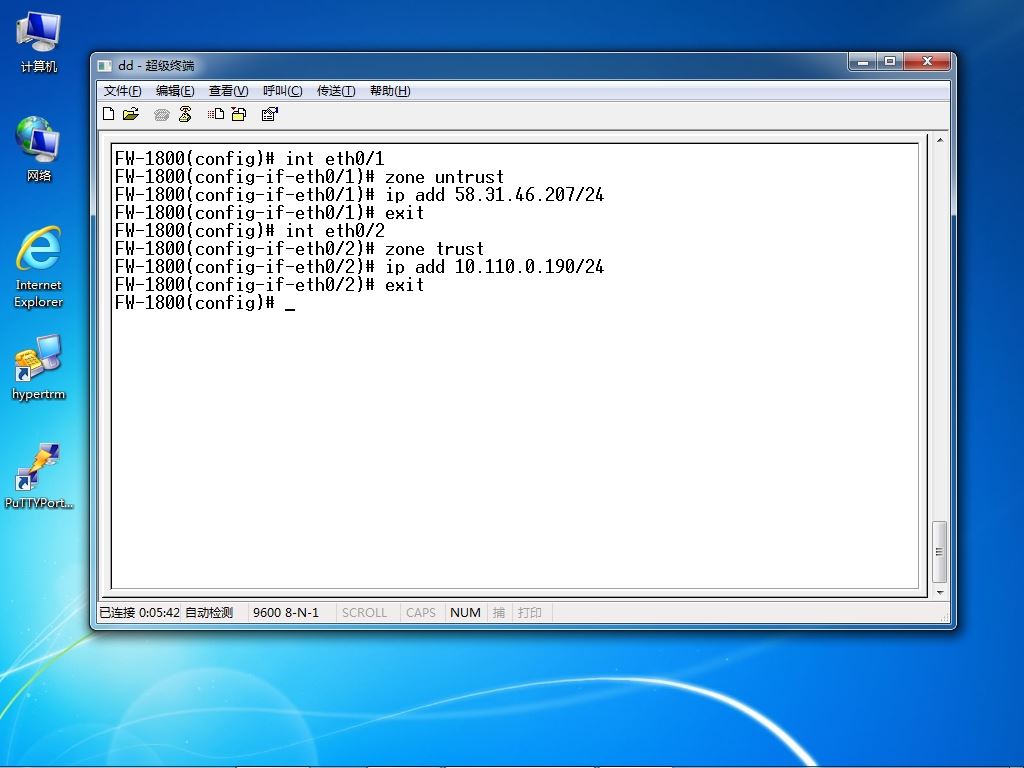Close the 超级终端 window
Image resolution: width=1024 pixels, height=768 pixels.
[927, 62]
